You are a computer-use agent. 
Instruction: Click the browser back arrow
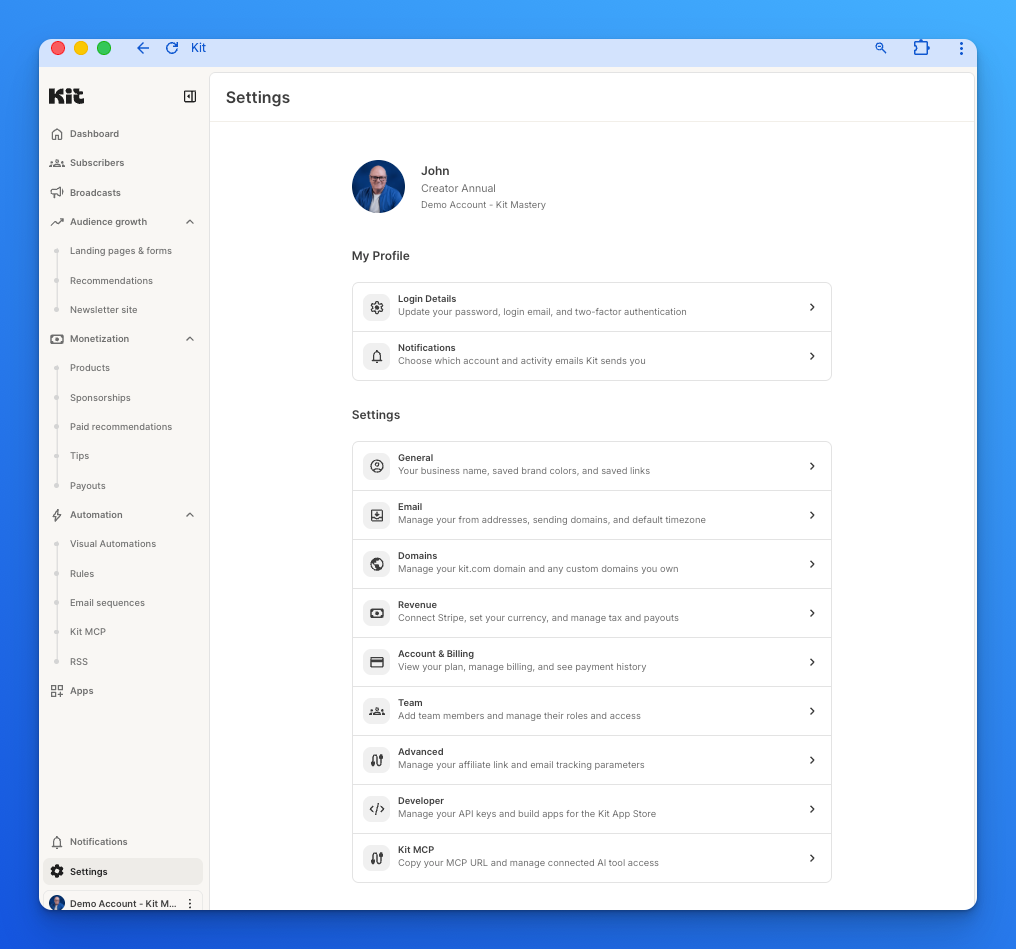coord(143,48)
